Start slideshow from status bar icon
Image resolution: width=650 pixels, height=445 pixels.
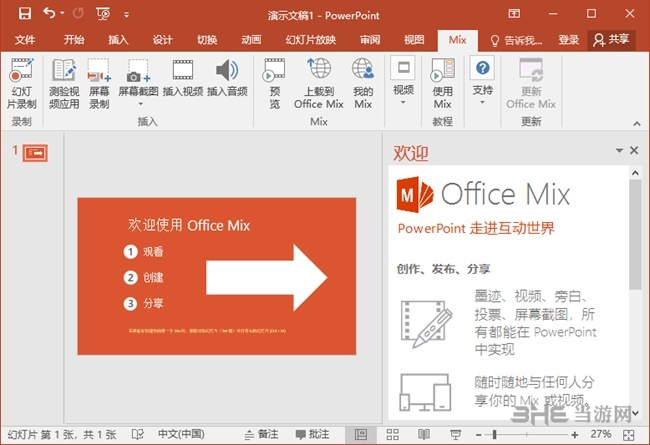click(456, 434)
